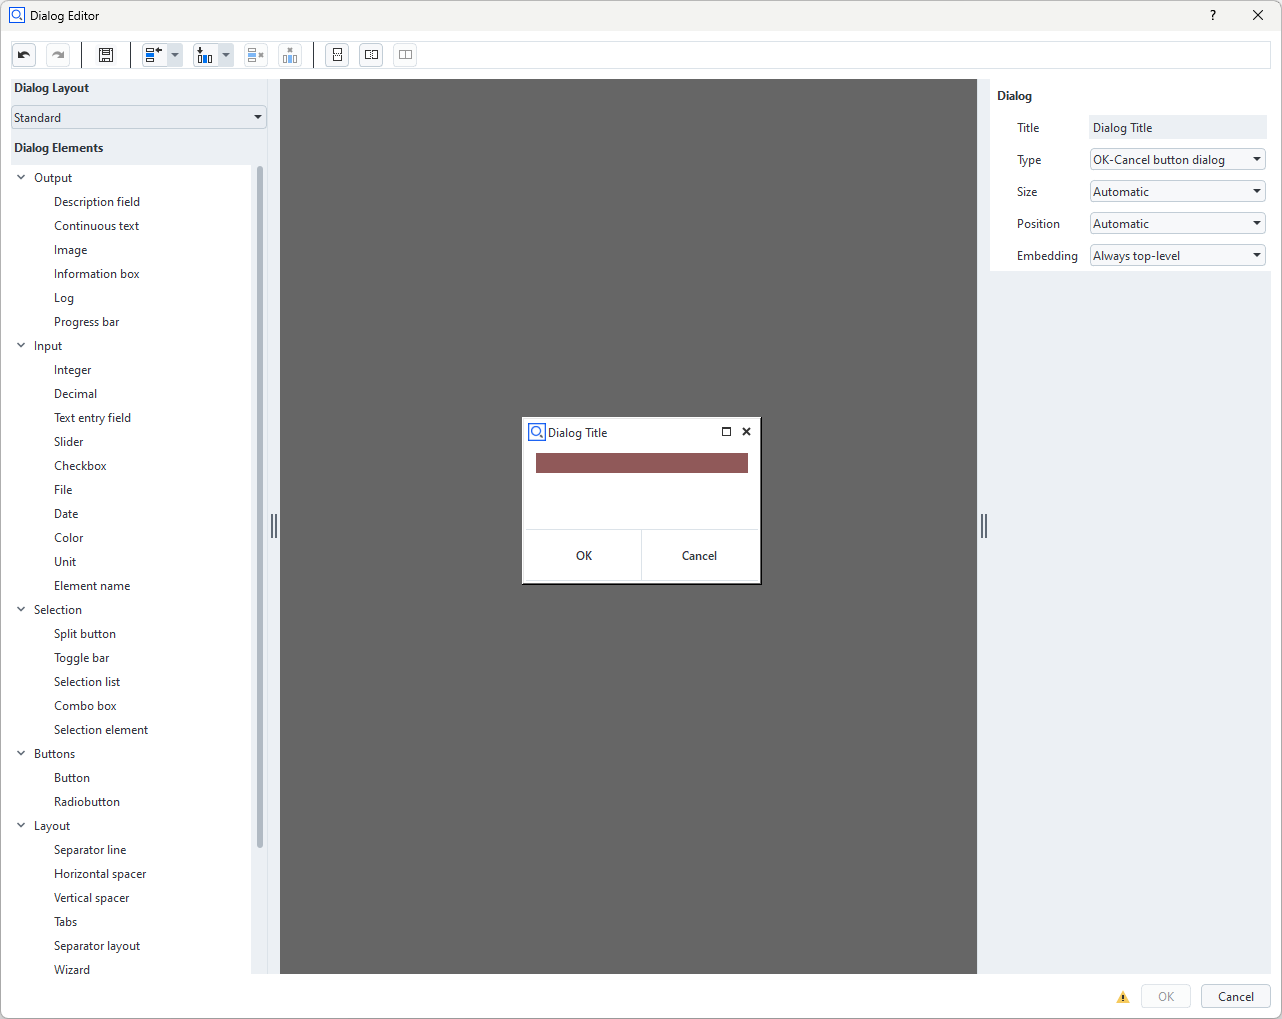Click the save floppy disk icon
1282x1019 pixels.
(106, 55)
